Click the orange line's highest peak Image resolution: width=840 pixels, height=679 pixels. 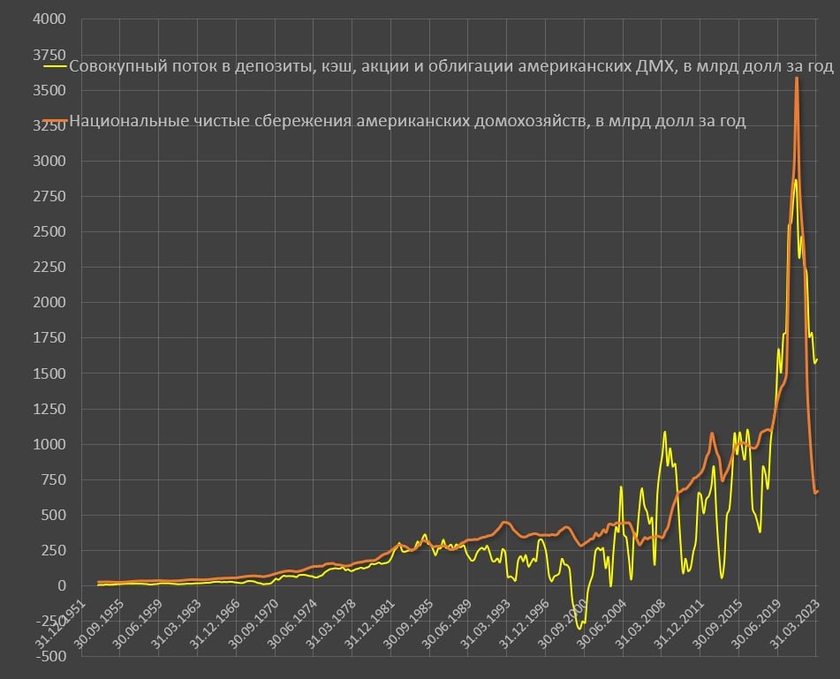coord(796,78)
